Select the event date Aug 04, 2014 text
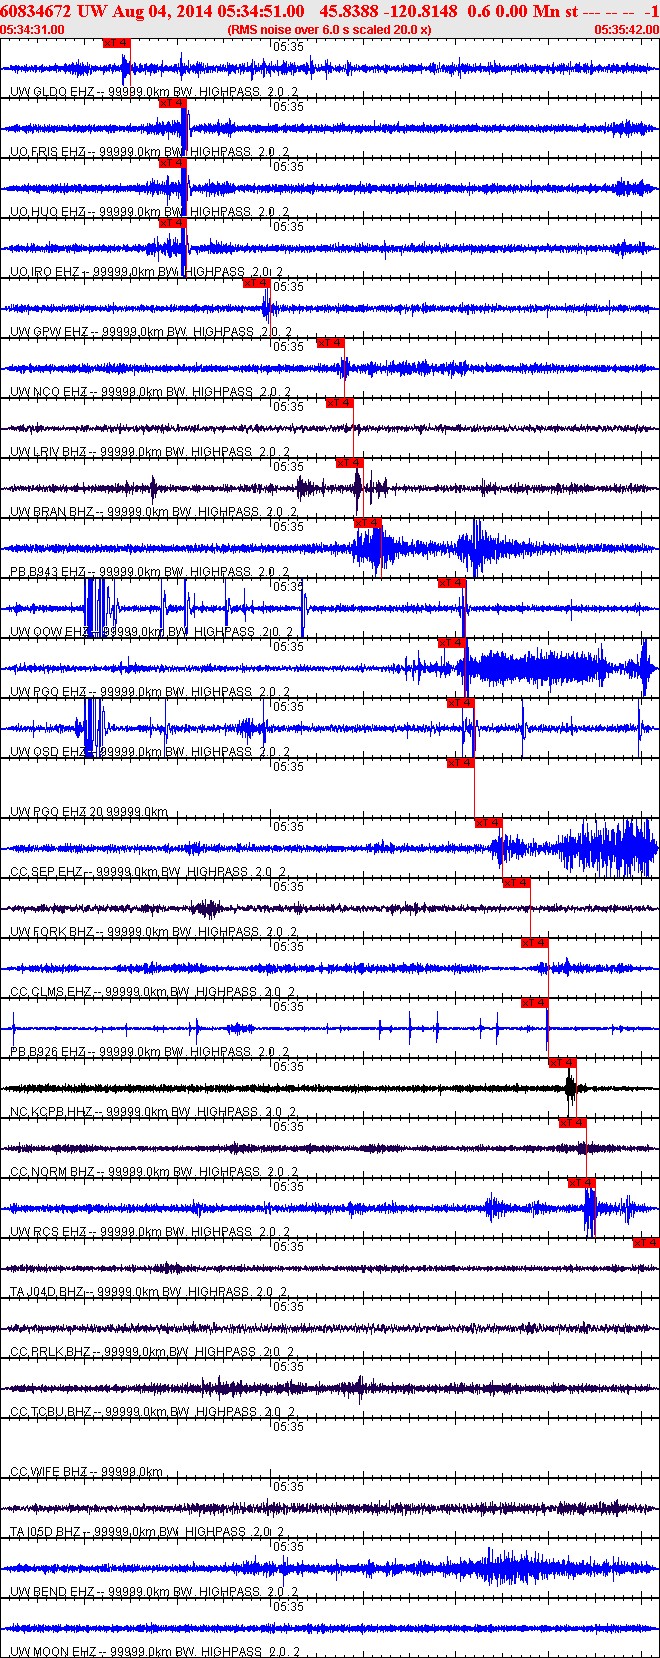Image resolution: width=660 pixels, height=1658 pixels. pos(162,11)
